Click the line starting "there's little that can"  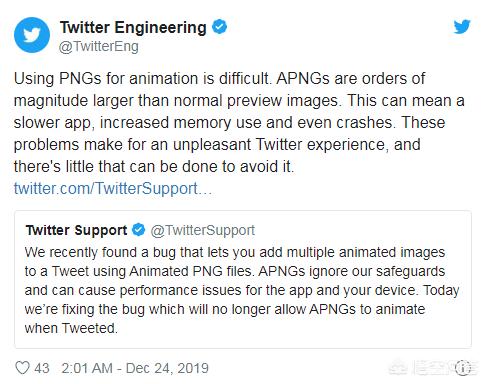click(x=154, y=167)
